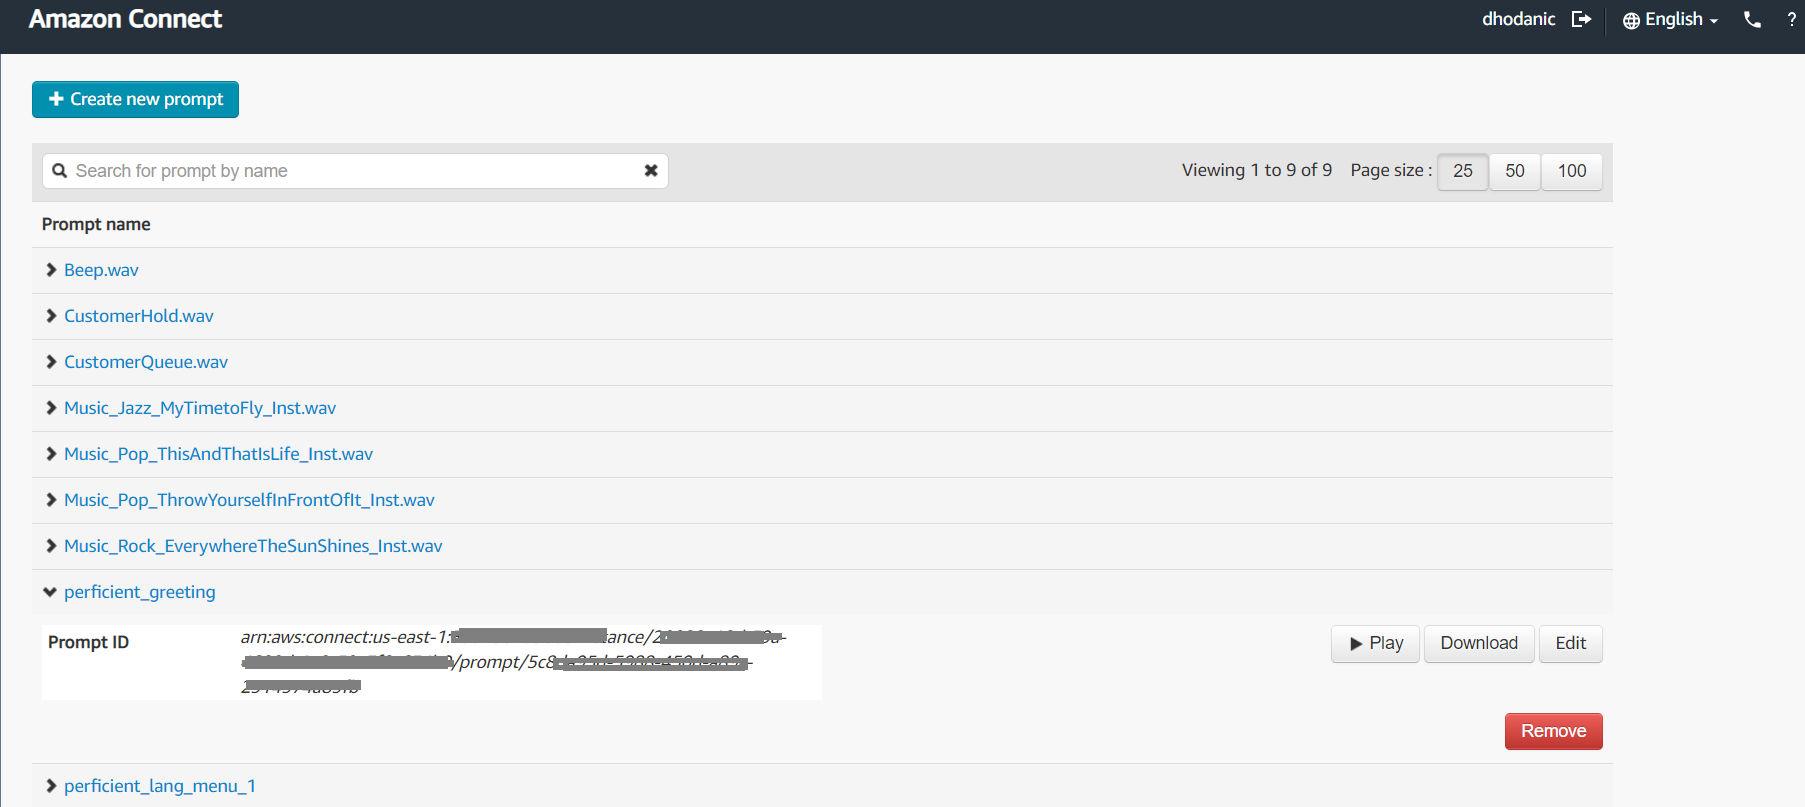1805x807 pixels.
Task: Expand the Beep.wav row chevron
Action: coord(51,270)
